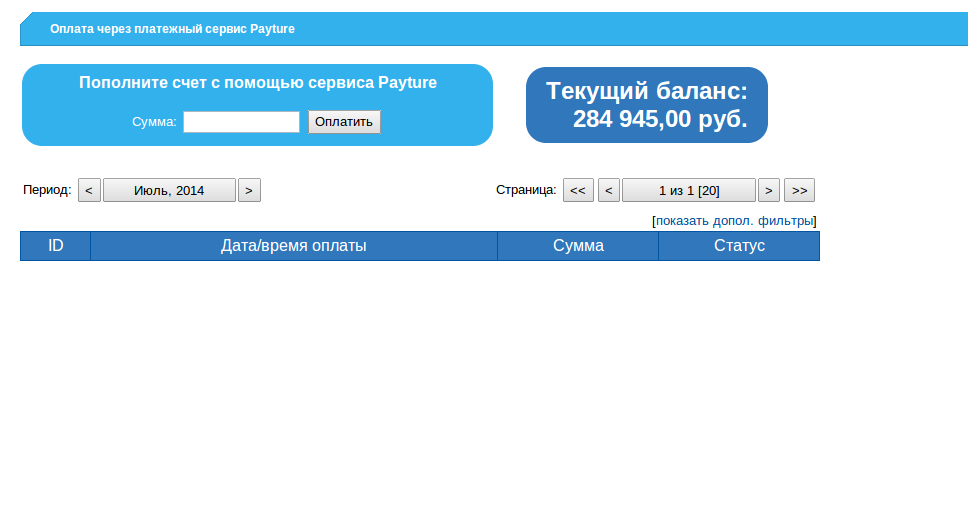Sort by Дата/время оплаты column header
The image size is (968, 518).
[293, 246]
